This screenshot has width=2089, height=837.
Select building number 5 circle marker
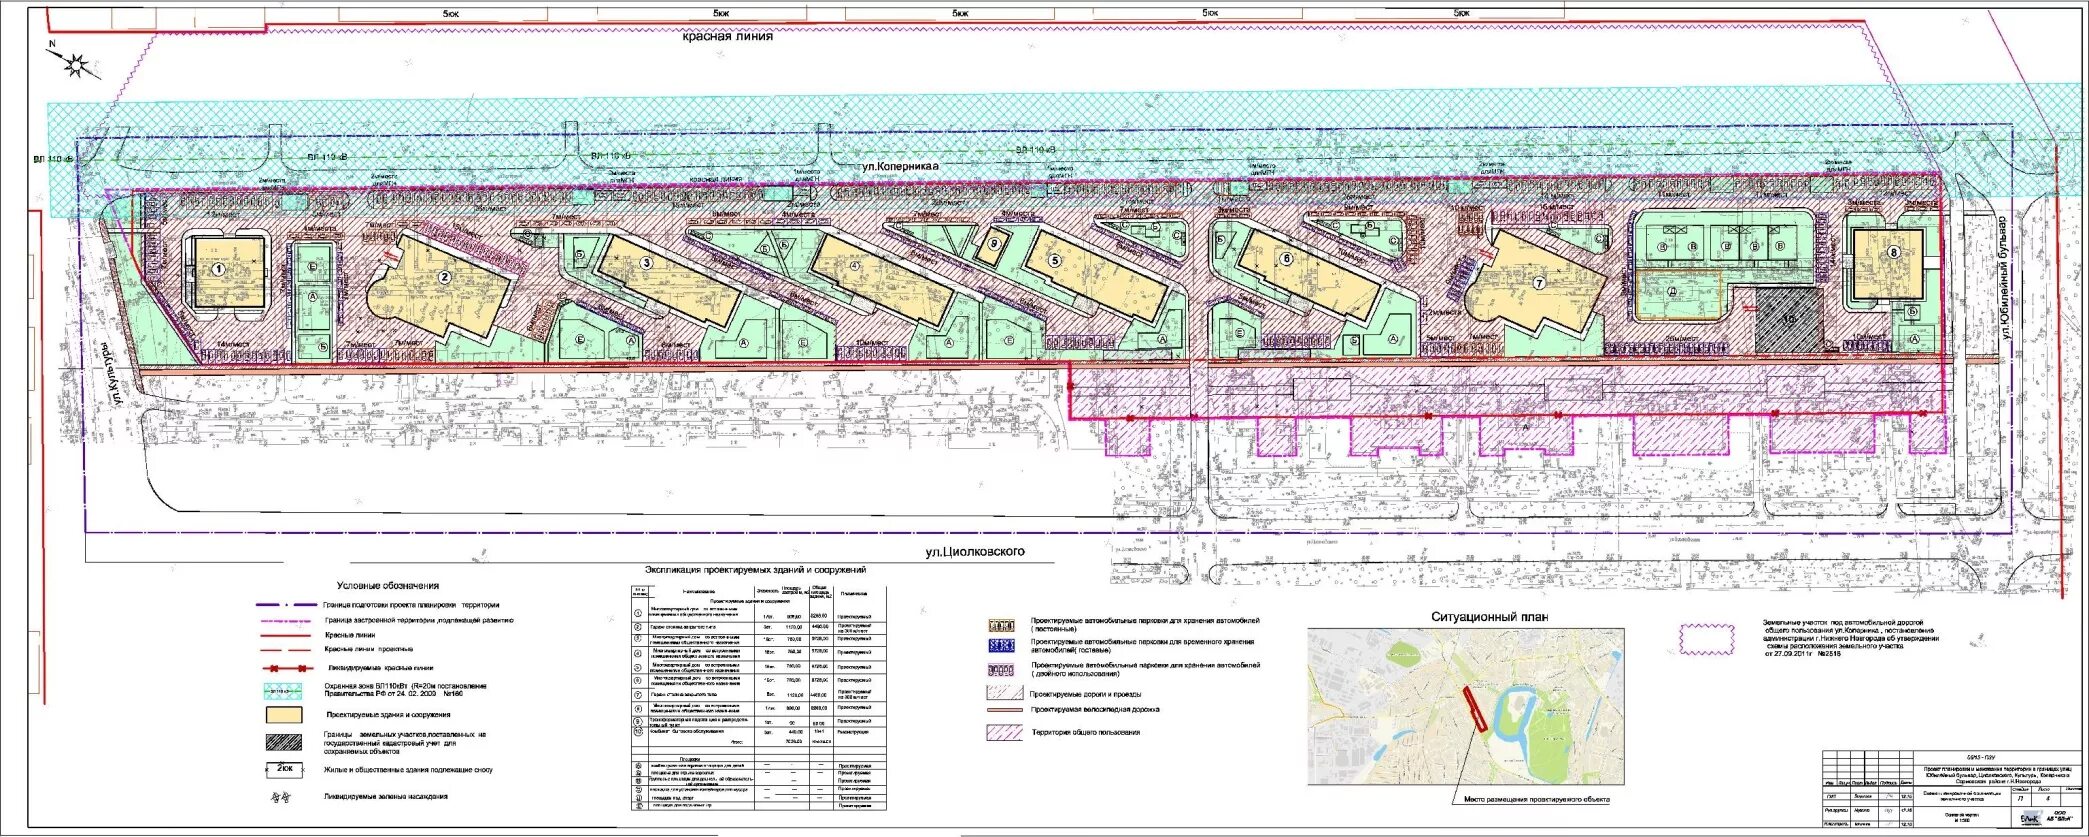coord(1055,260)
